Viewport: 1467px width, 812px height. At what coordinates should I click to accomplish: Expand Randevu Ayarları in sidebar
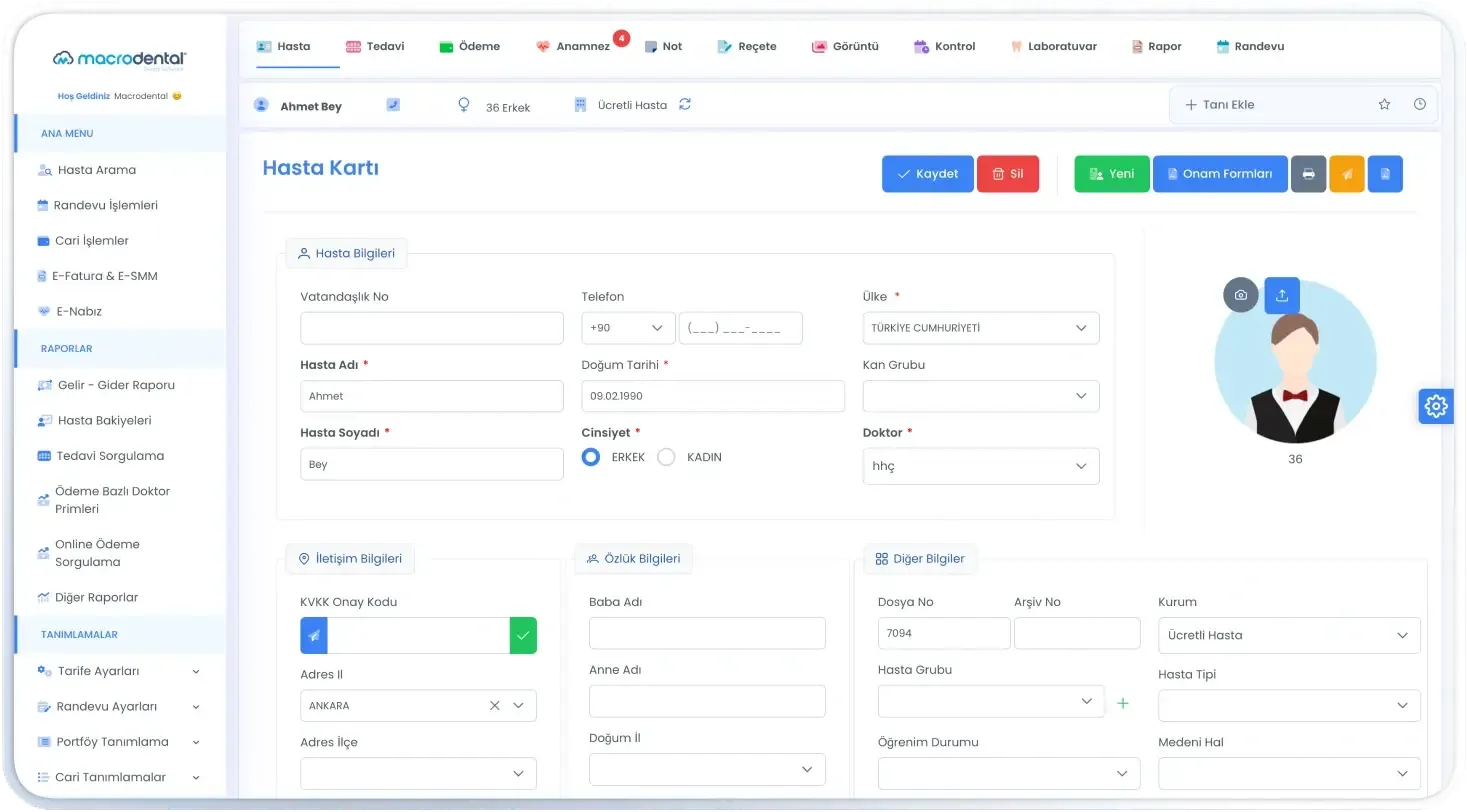(x=118, y=706)
